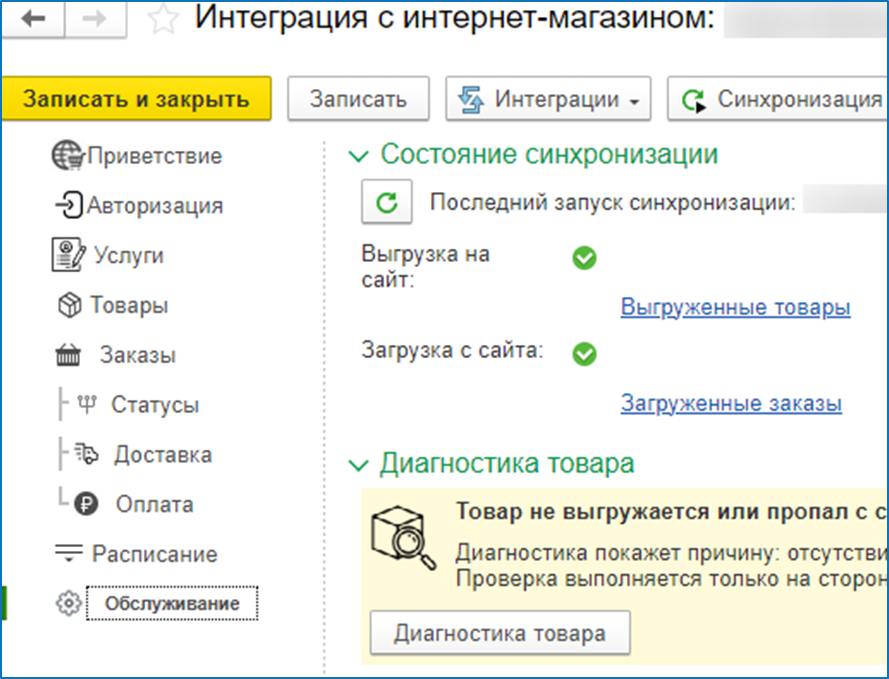The image size is (889, 679).
Task: Click the filter lines icon of Расписание
Action: 69,553
